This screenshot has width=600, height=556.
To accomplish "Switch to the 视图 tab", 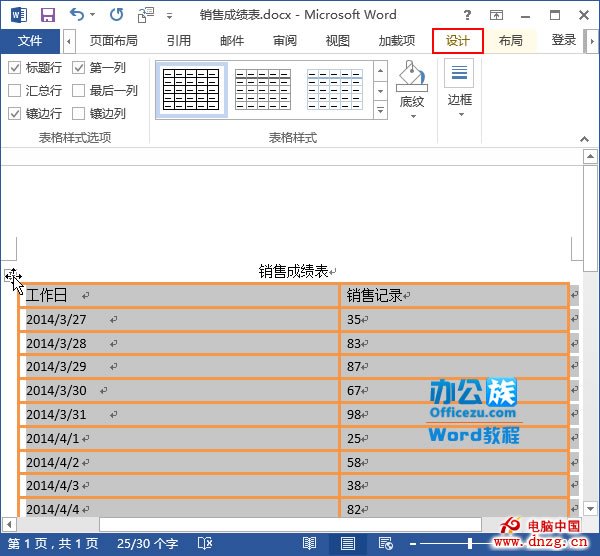I will pos(338,40).
